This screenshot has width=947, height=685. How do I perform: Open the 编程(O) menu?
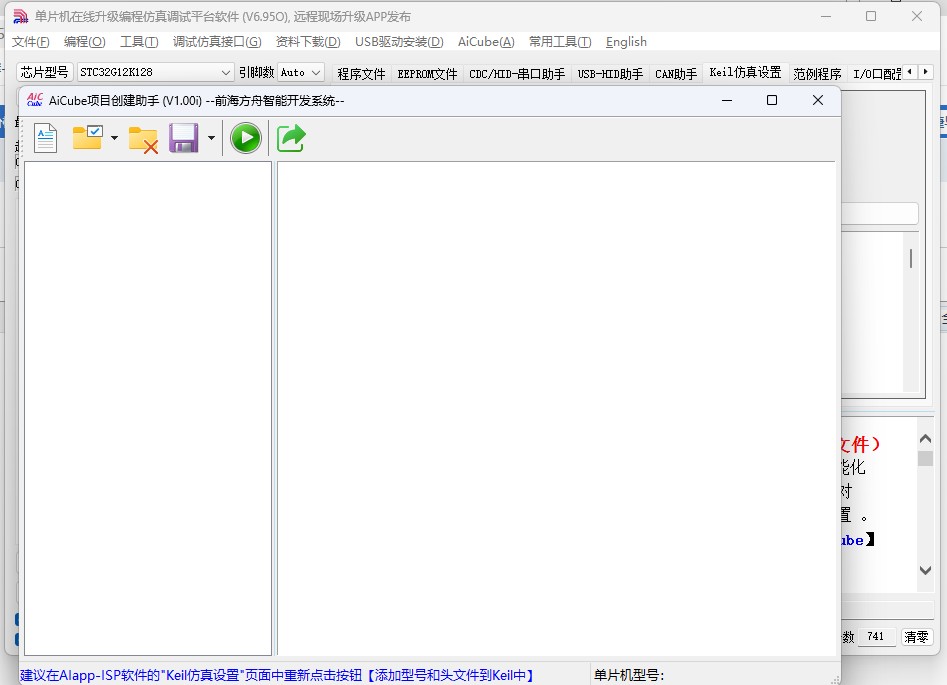pos(85,42)
